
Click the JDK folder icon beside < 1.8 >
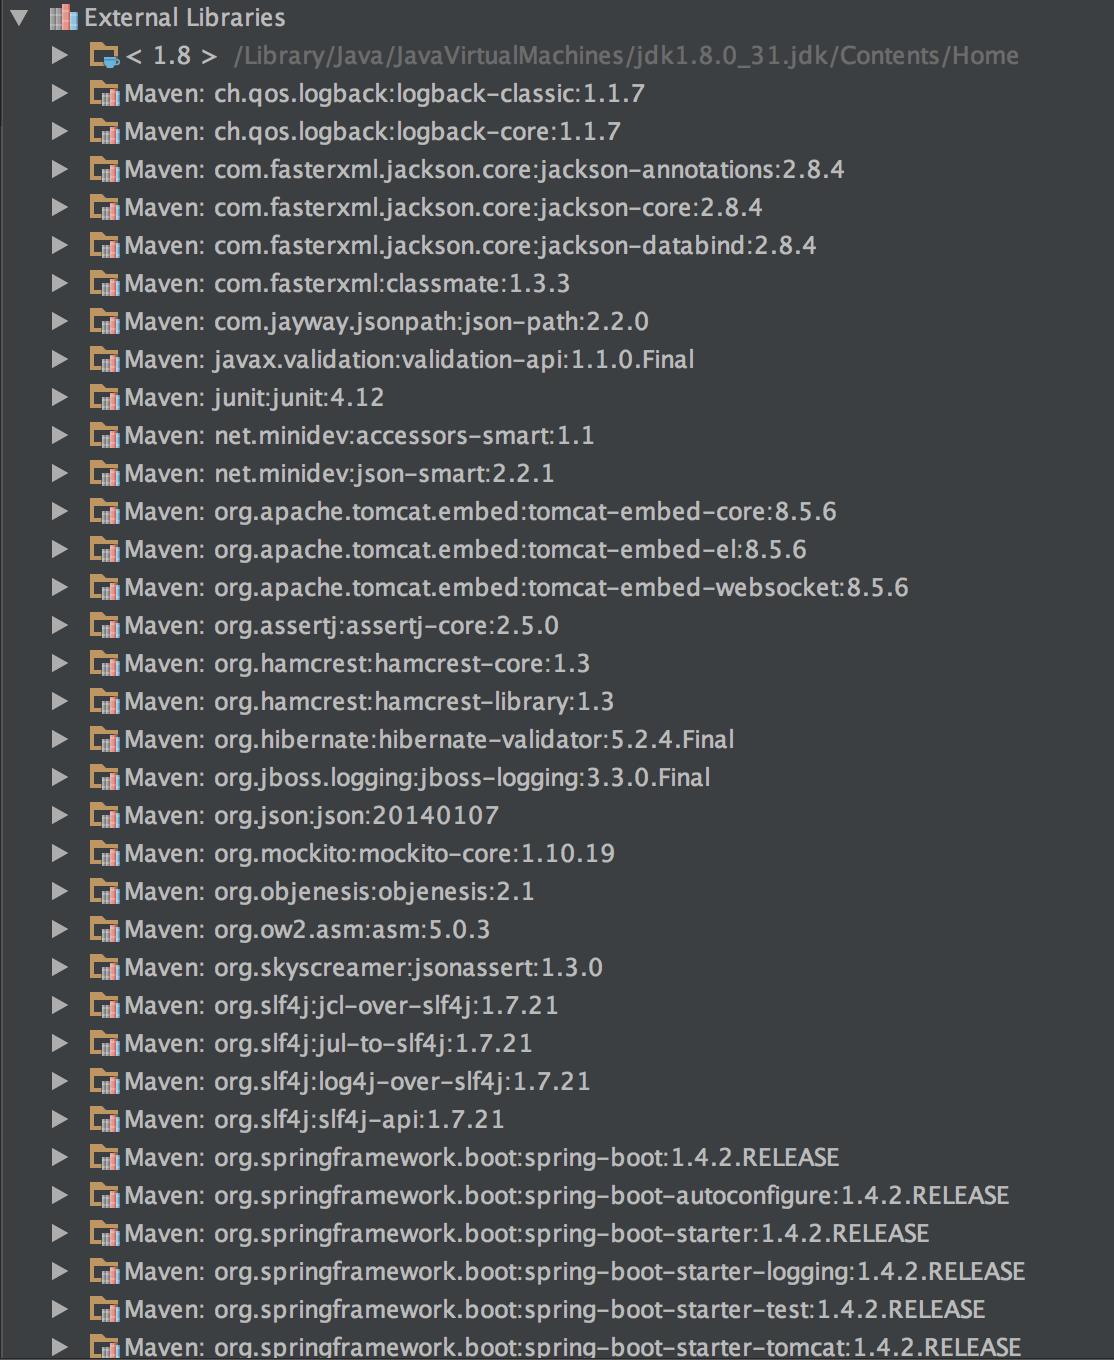pyautogui.click(x=104, y=56)
